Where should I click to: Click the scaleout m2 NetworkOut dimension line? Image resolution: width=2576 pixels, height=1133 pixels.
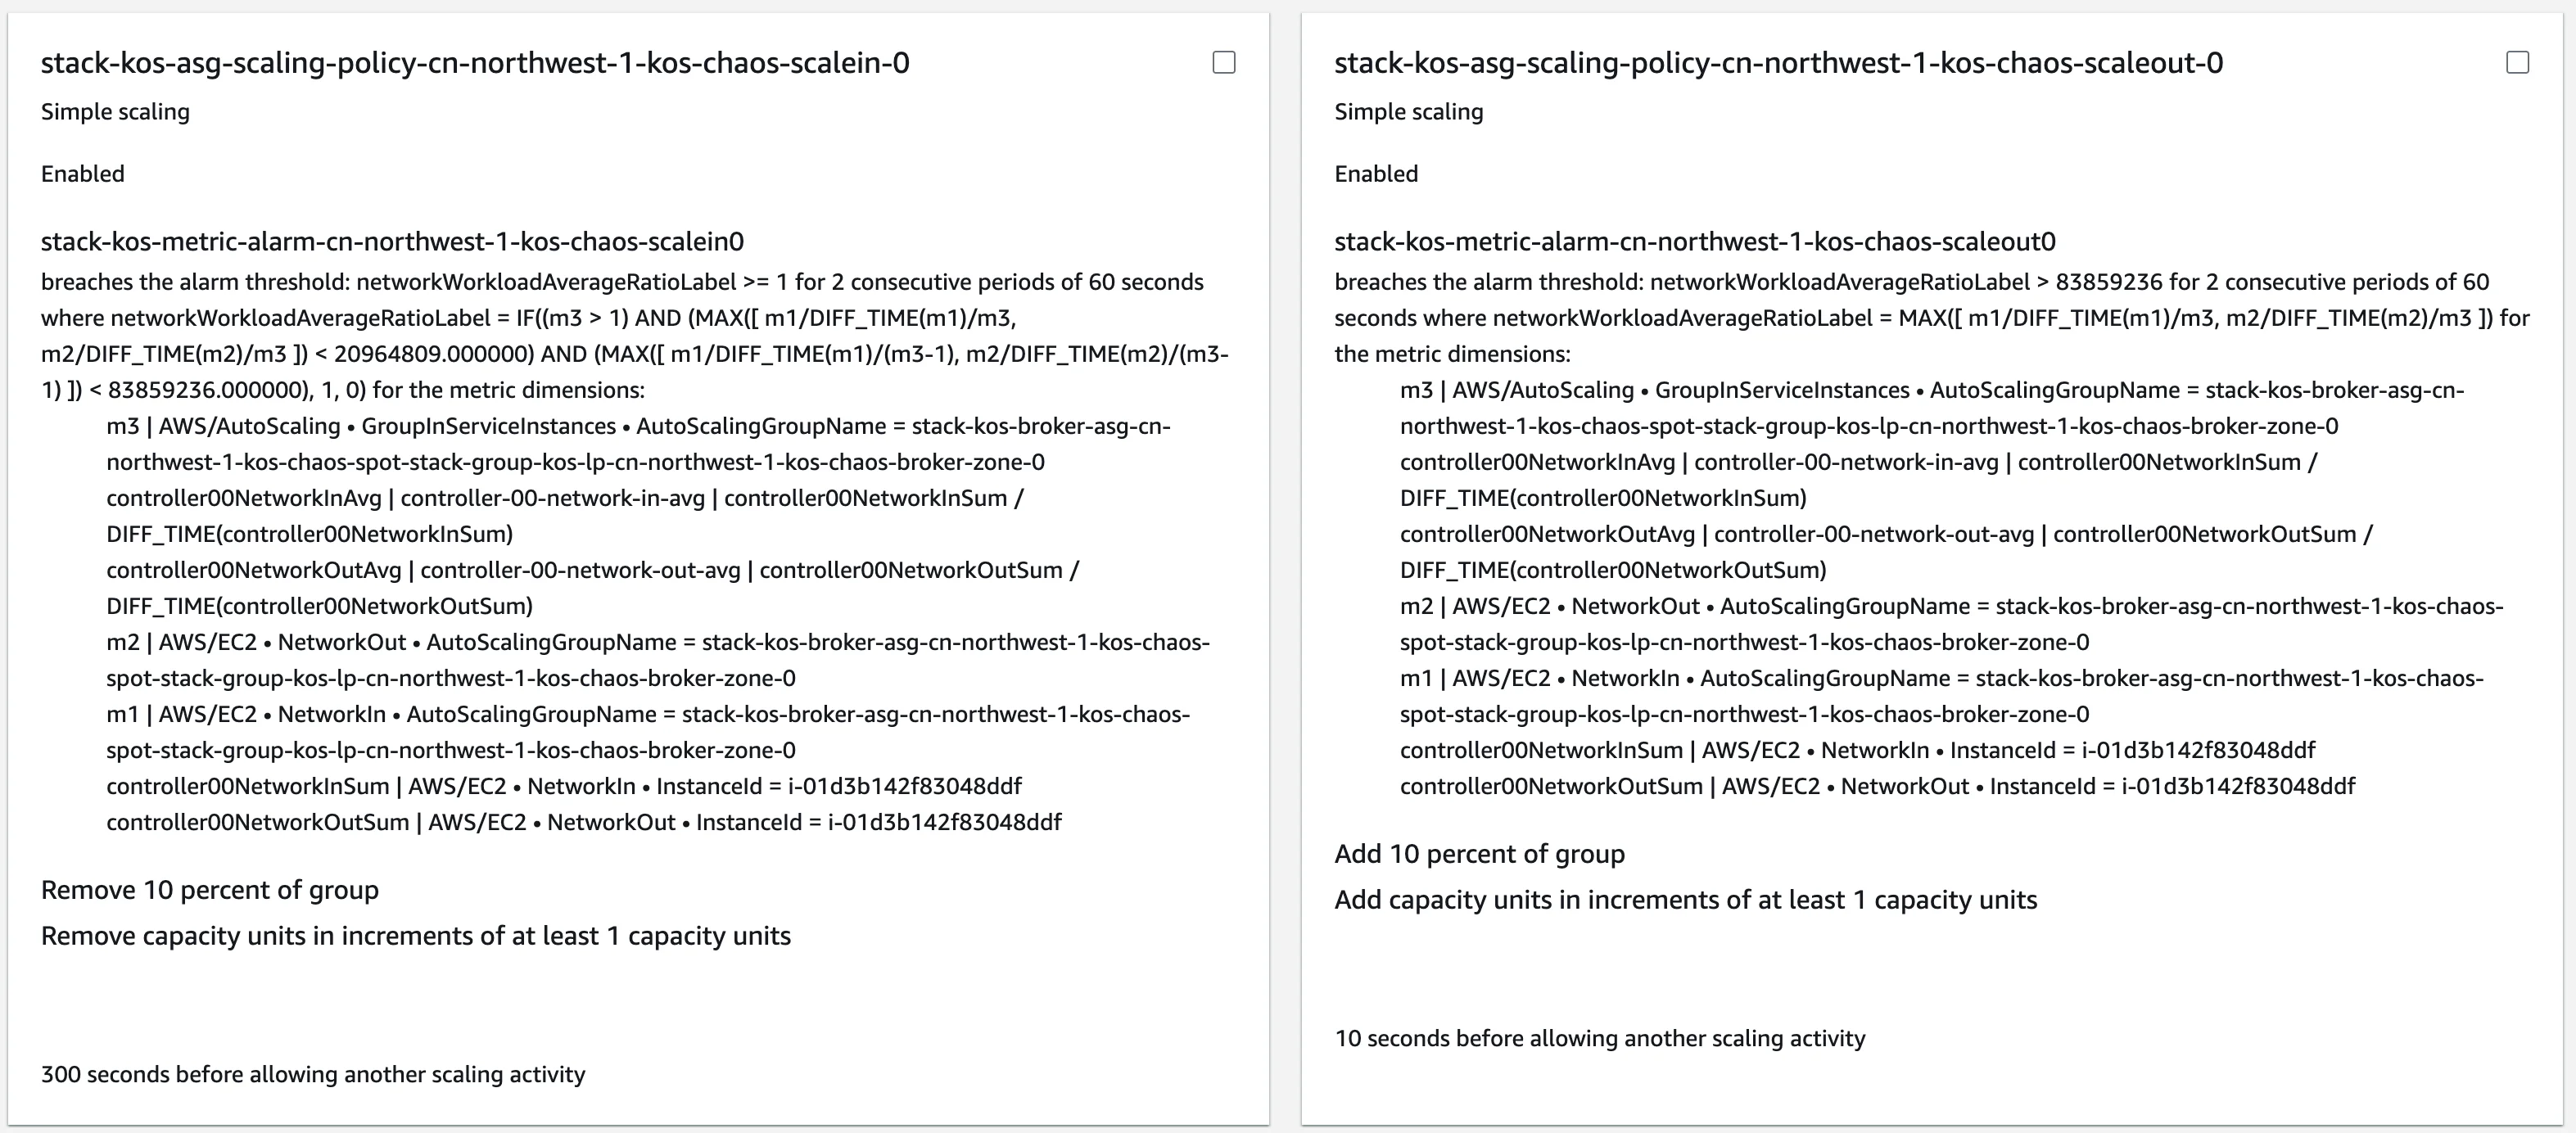point(1950,606)
